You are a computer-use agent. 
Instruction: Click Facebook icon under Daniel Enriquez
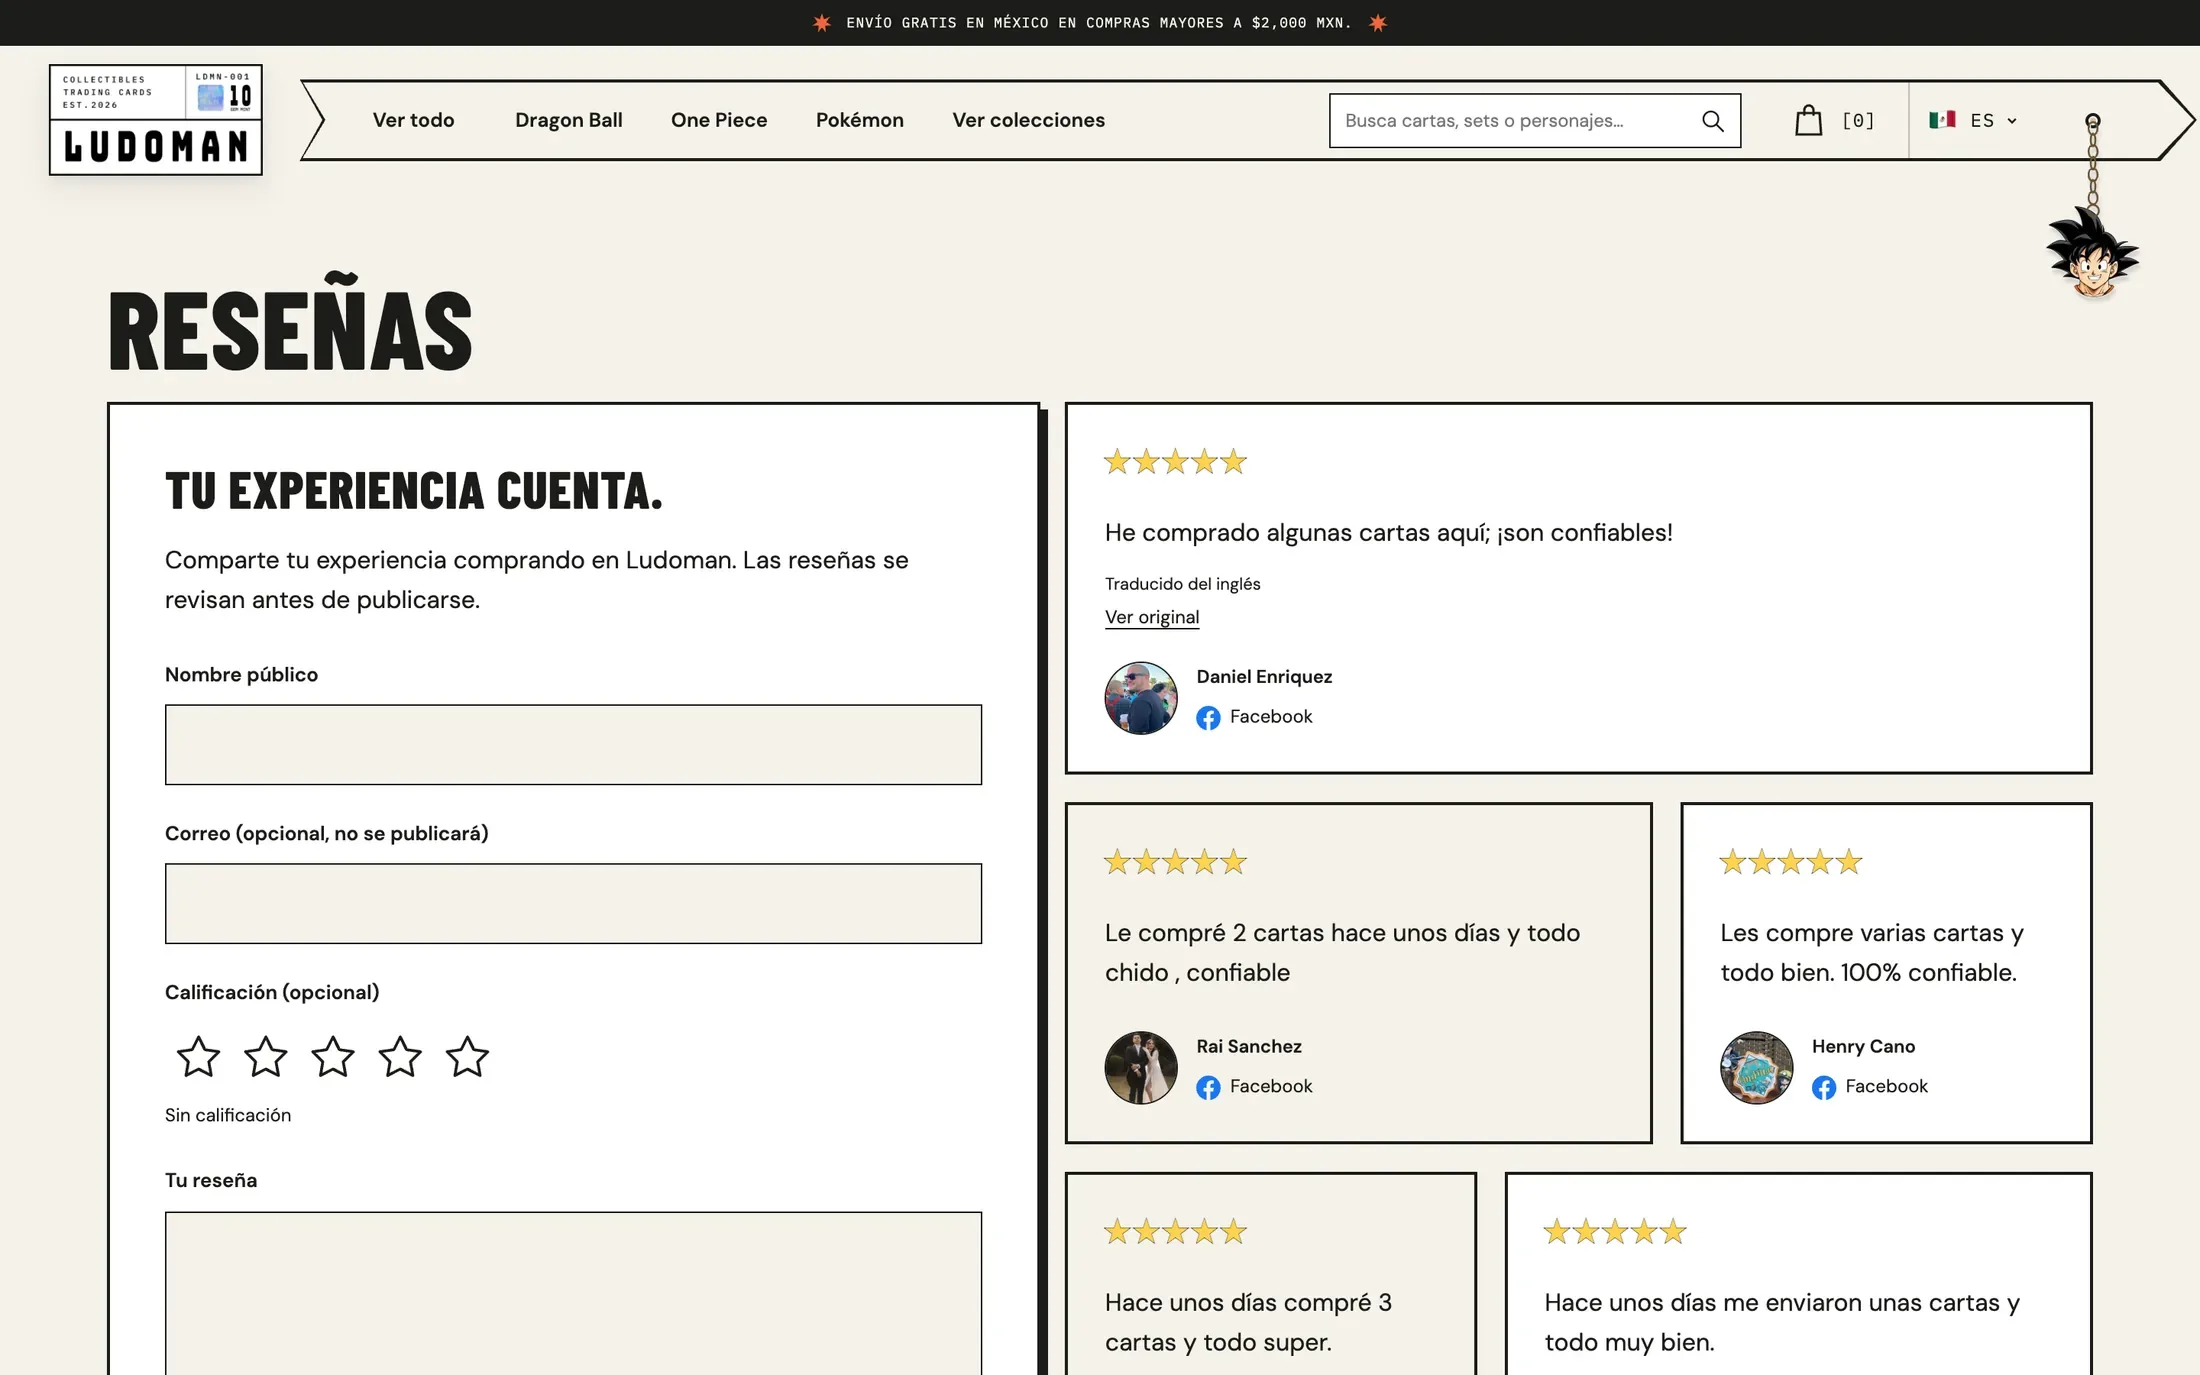coord(1208,718)
